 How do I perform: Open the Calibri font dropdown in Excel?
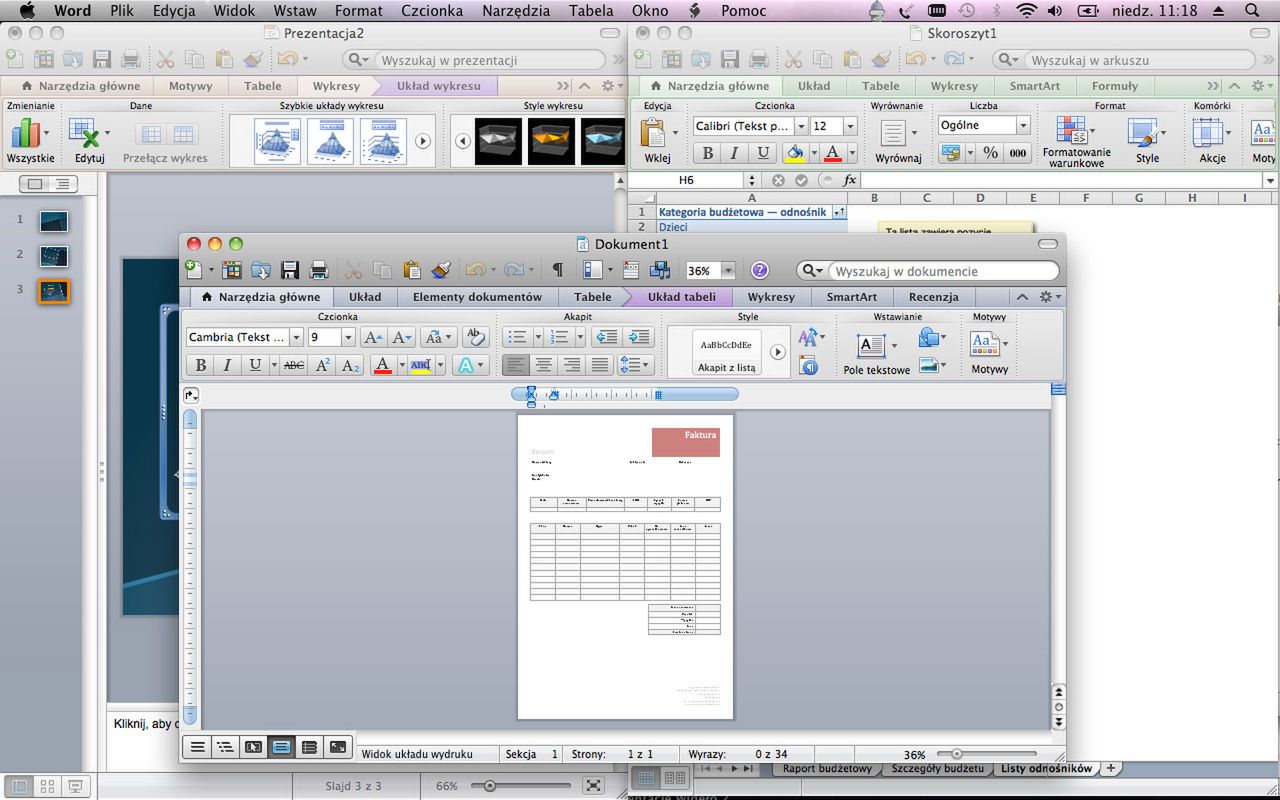point(801,126)
